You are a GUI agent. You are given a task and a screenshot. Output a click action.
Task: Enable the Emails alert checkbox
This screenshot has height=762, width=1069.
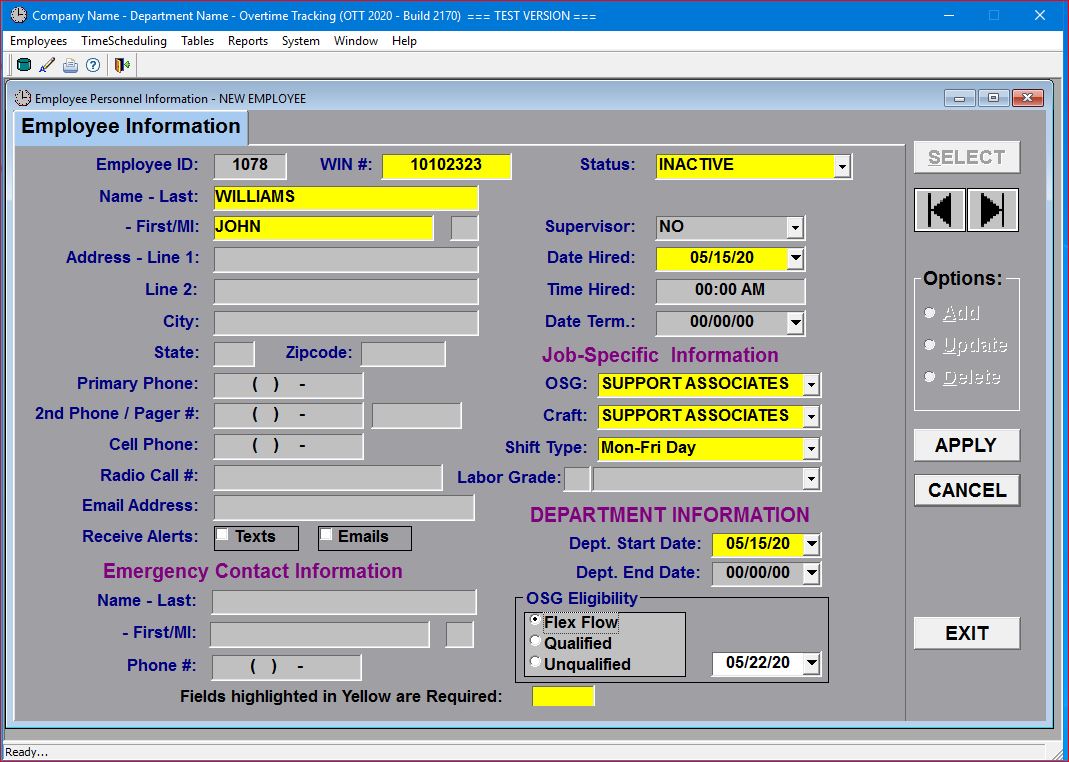click(x=326, y=536)
